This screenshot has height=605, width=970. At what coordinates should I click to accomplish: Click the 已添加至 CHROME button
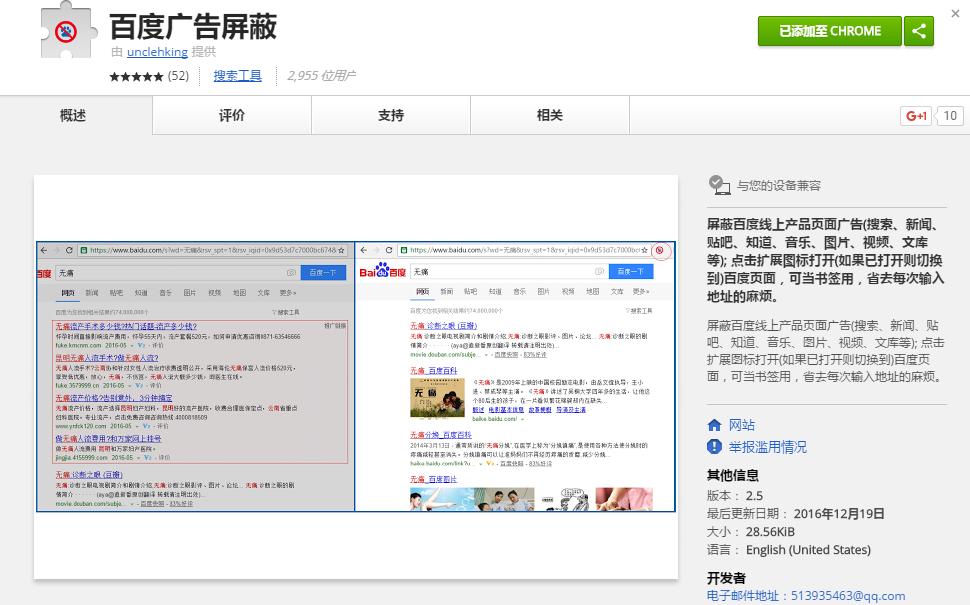tap(829, 31)
